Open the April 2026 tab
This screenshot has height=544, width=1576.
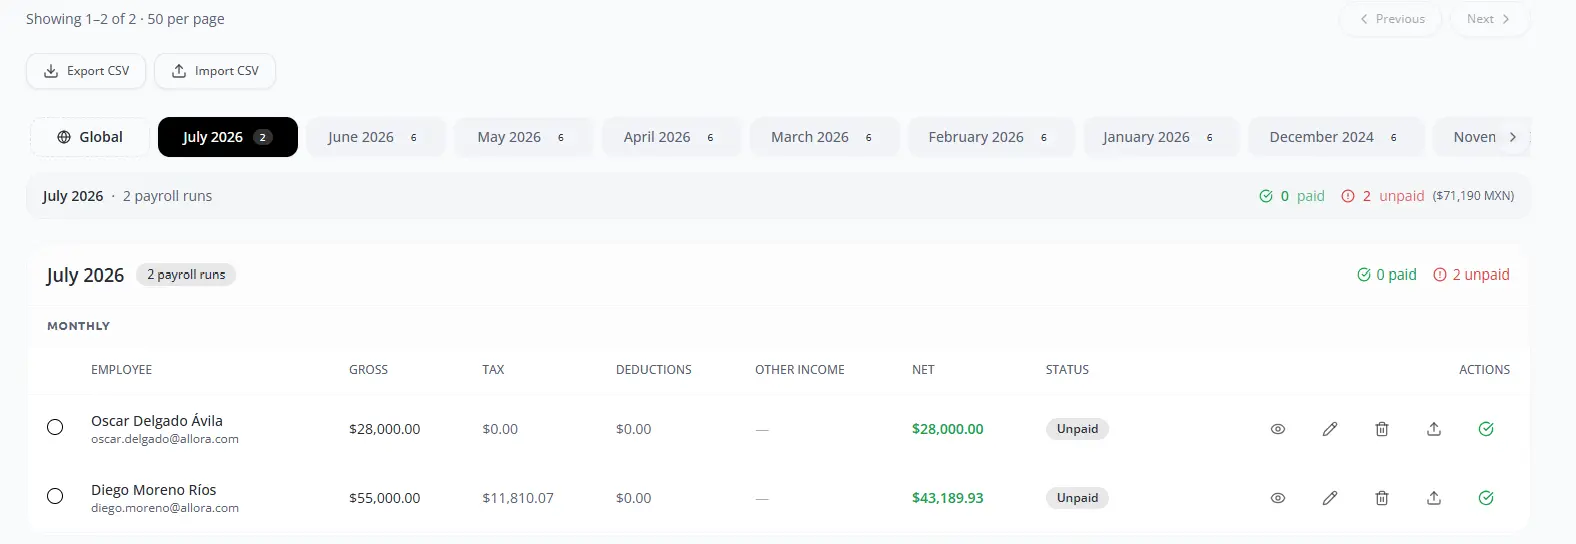pos(671,137)
